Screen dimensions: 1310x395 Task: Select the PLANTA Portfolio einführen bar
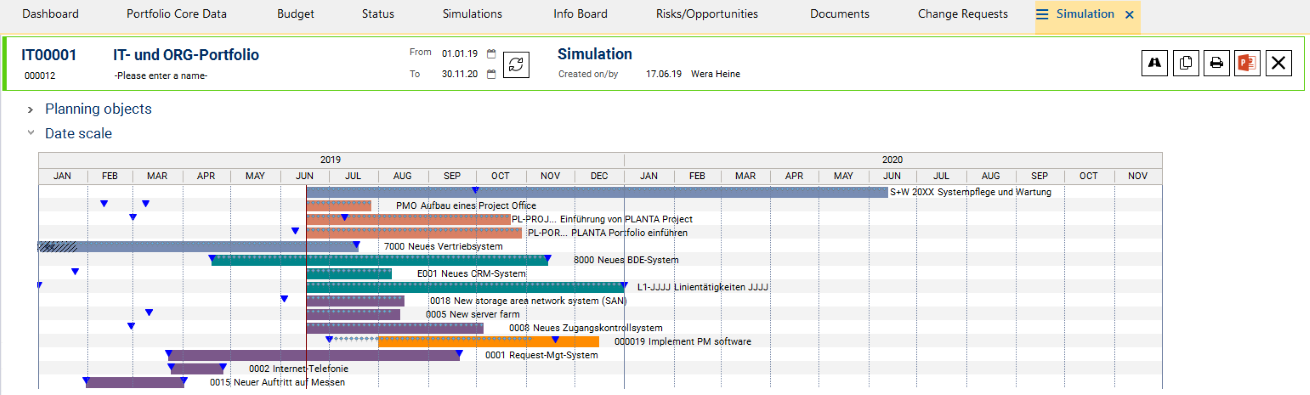coord(414,233)
